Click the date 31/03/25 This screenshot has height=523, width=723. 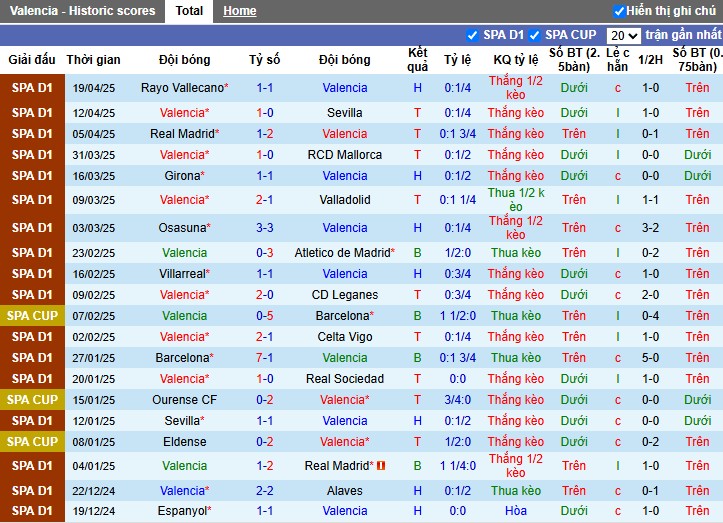click(94, 155)
